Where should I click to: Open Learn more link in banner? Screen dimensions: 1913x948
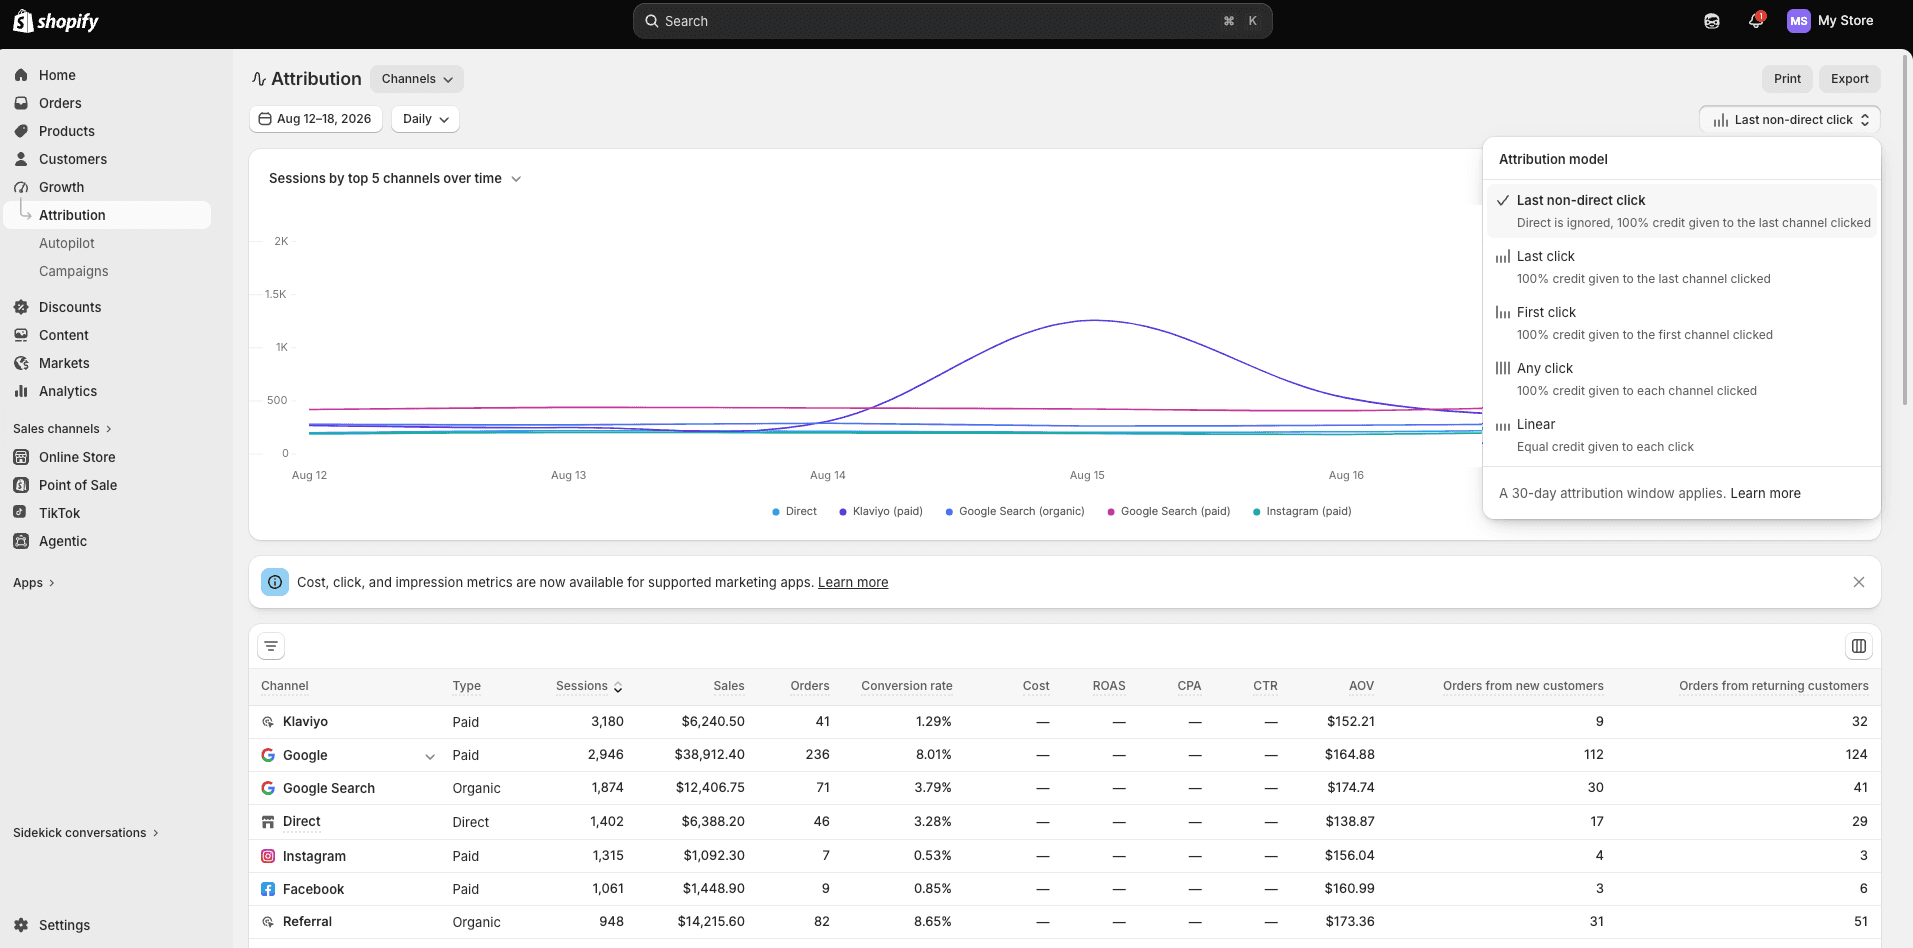coord(853,582)
